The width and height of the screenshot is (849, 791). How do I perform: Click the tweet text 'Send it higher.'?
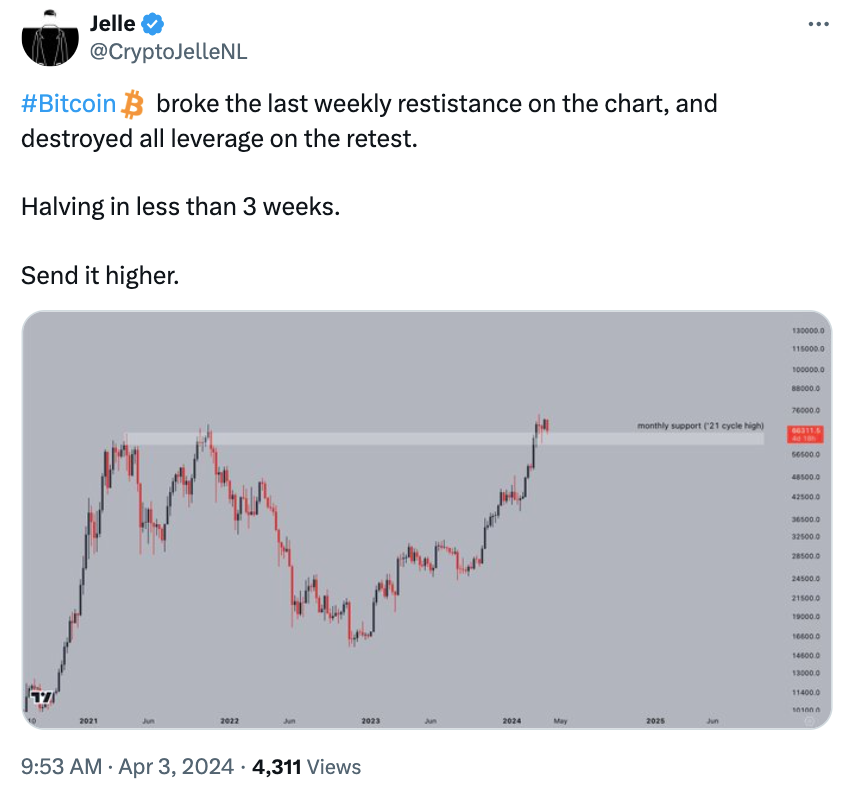point(100,276)
